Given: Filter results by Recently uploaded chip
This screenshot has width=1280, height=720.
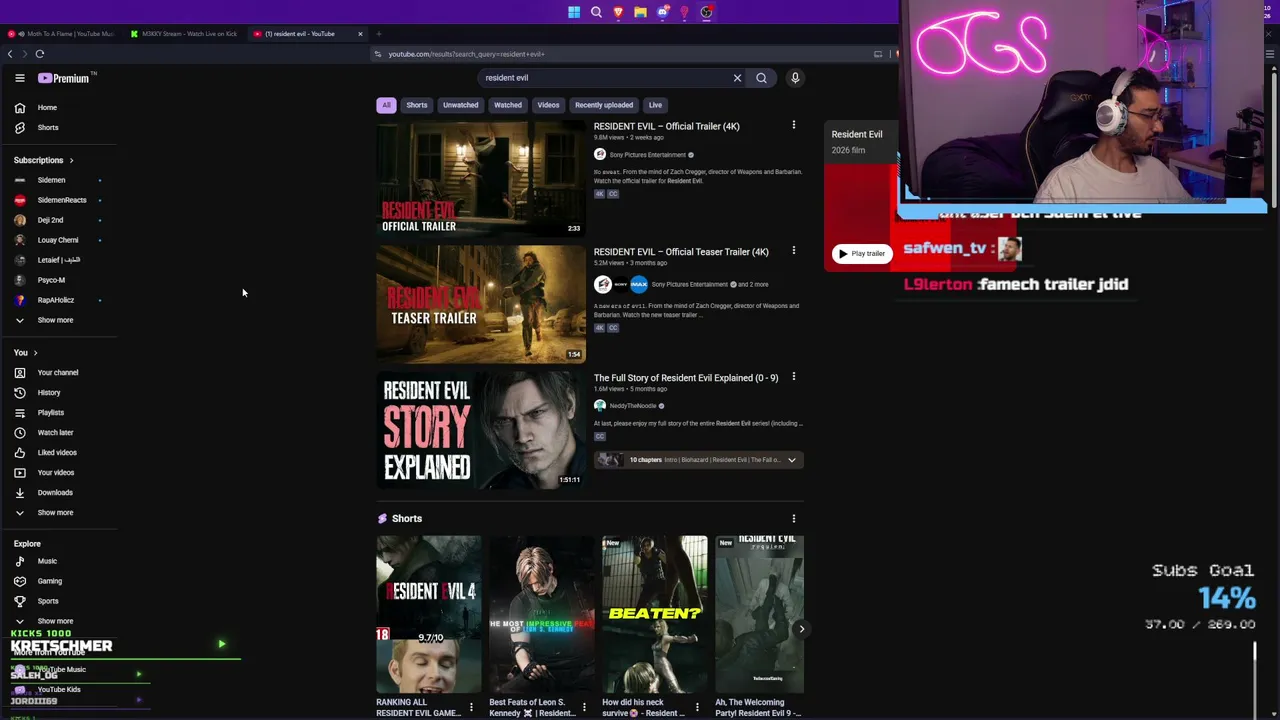Looking at the screenshot, I should (x=604, y=105).
